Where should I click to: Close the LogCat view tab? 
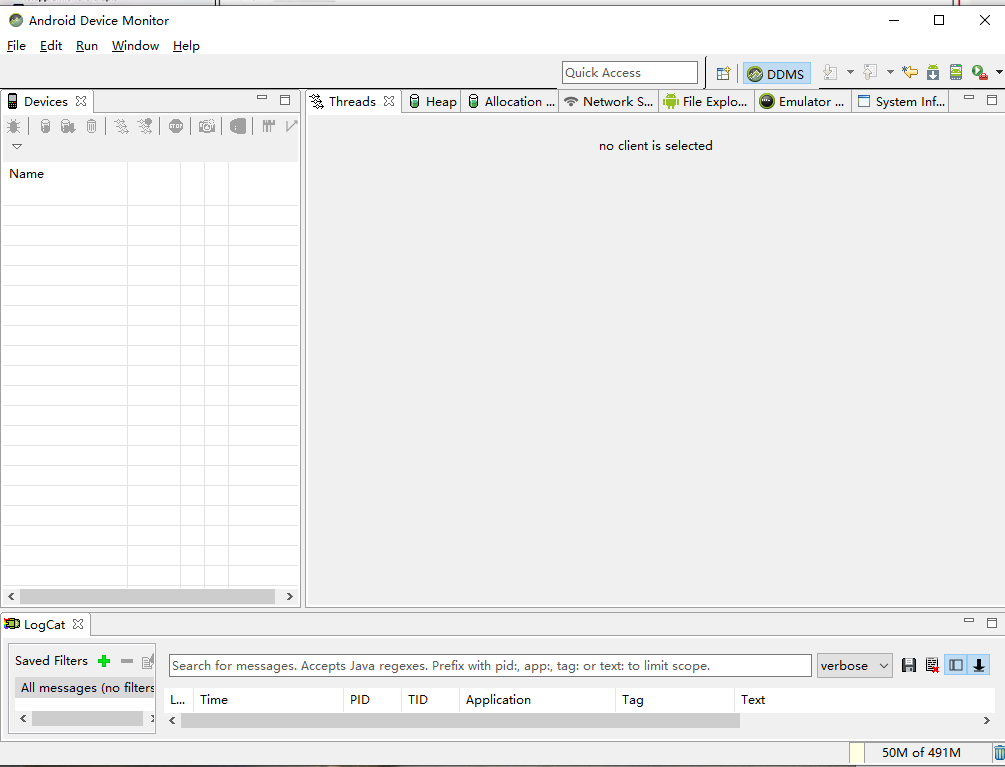78,623
